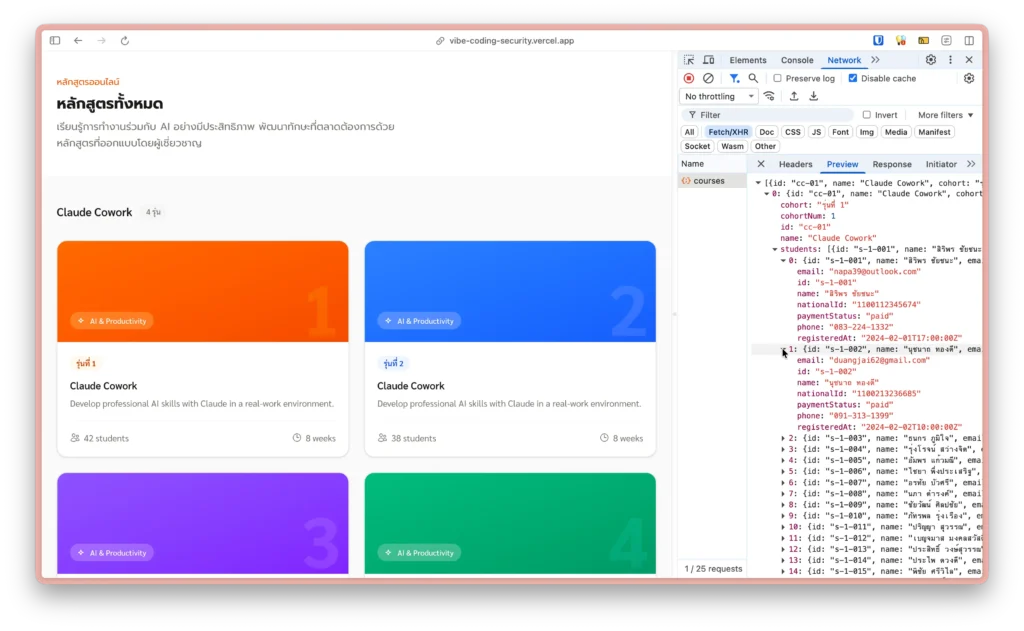Viewport: 1024px width, 631px height.
Task: Export HAR with the download arrow
Action: [x=814, y=97]
